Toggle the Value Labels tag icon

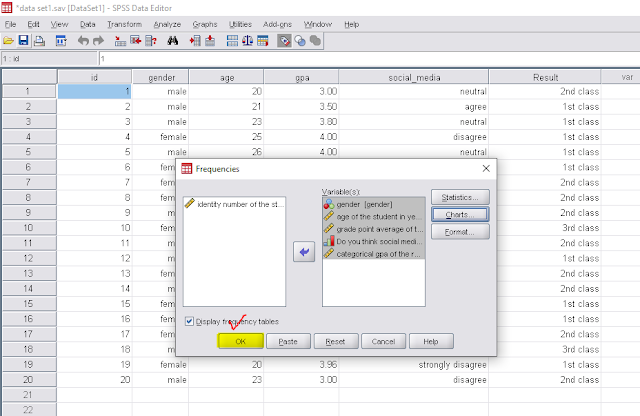point(284,41)
